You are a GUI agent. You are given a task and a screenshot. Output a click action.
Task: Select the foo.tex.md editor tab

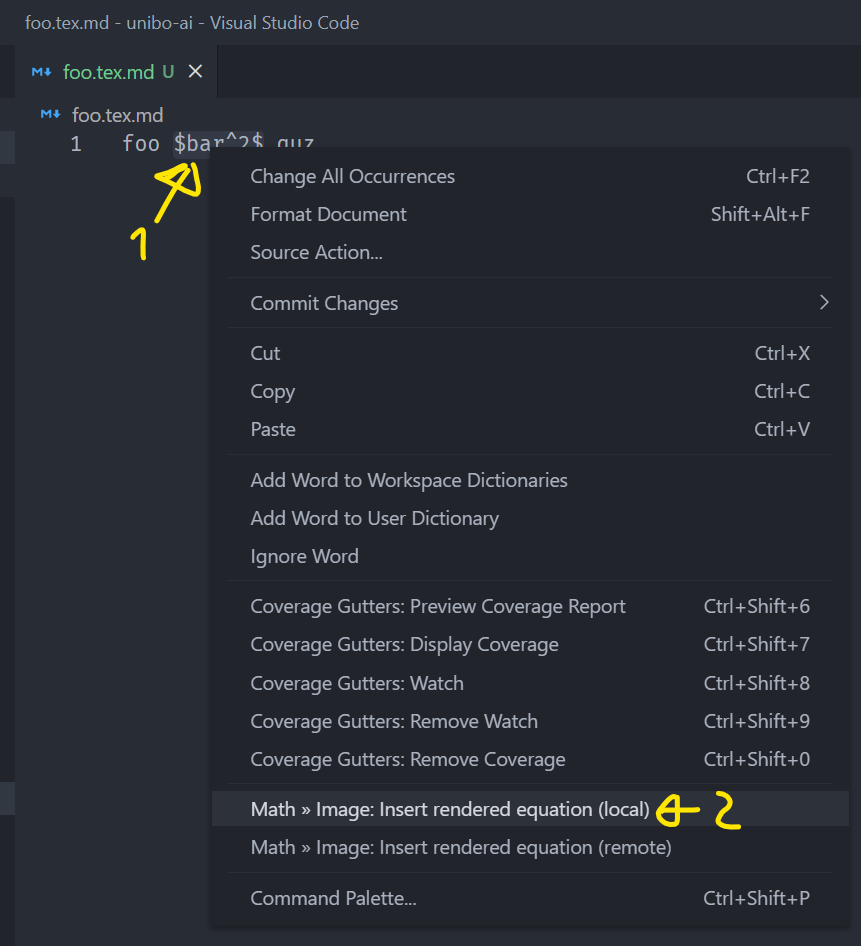click(116, 72)
